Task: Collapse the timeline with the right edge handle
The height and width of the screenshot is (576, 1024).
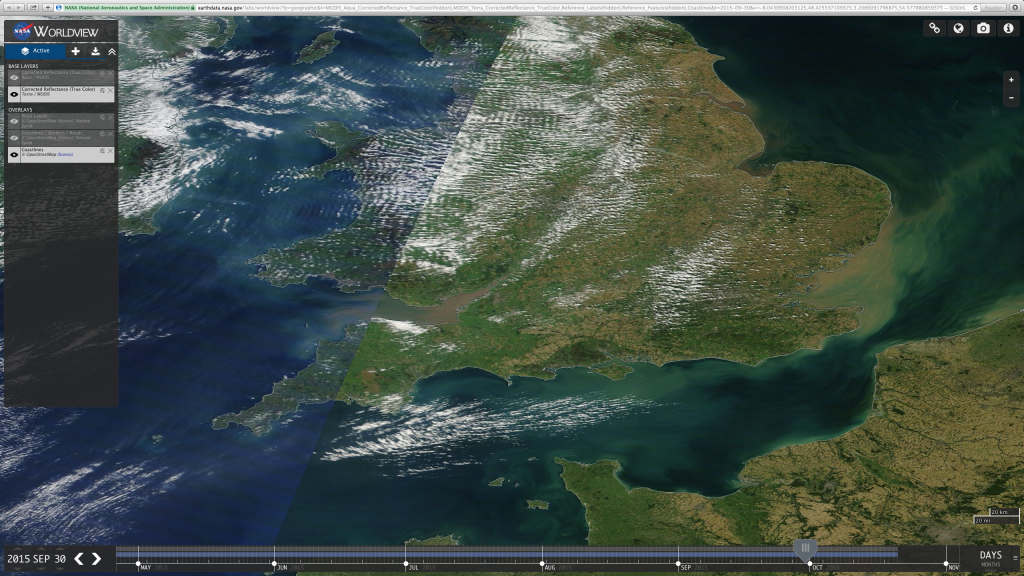Action: pos(1016,558)
